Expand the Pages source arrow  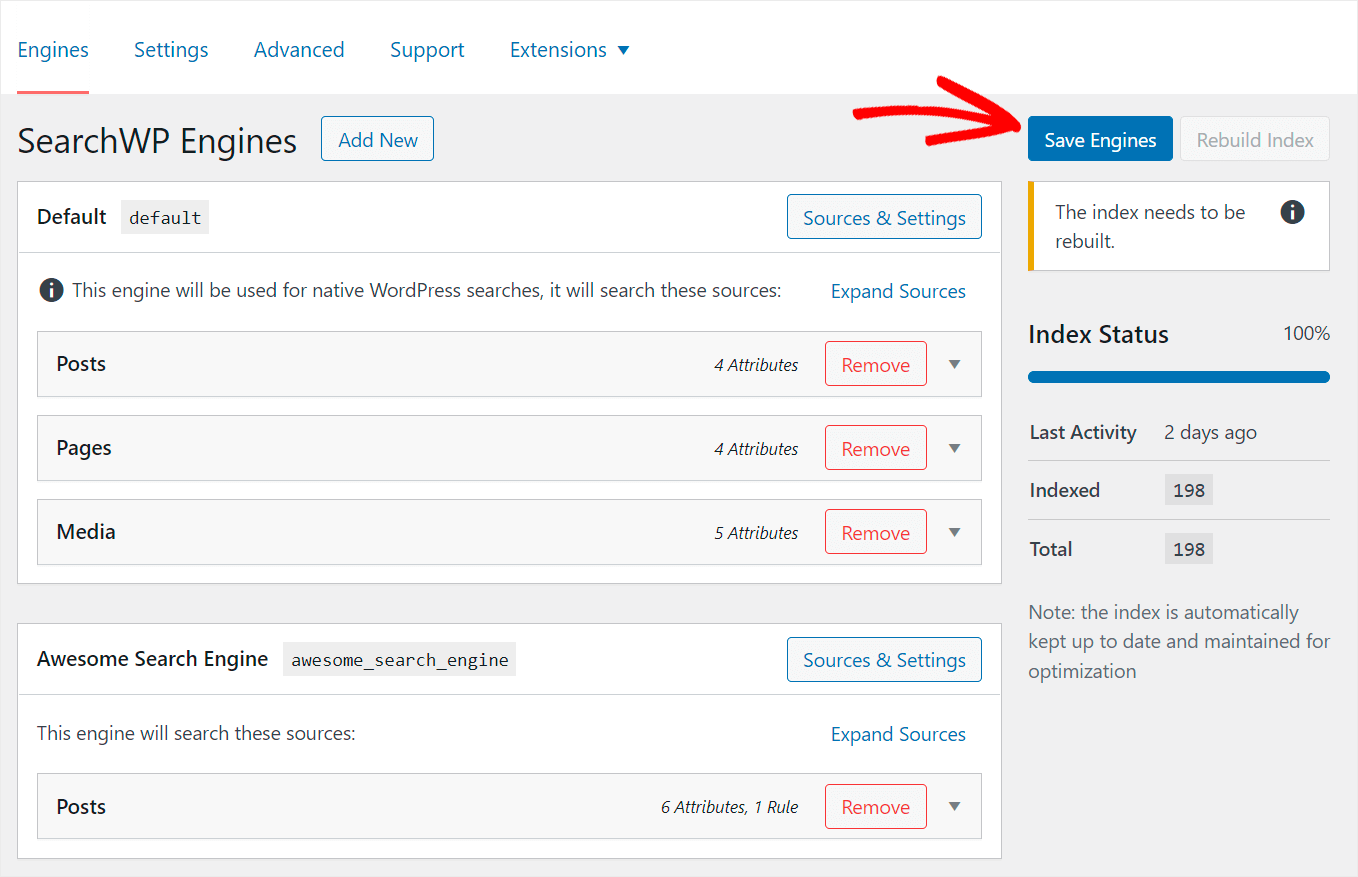click(954, 449)
